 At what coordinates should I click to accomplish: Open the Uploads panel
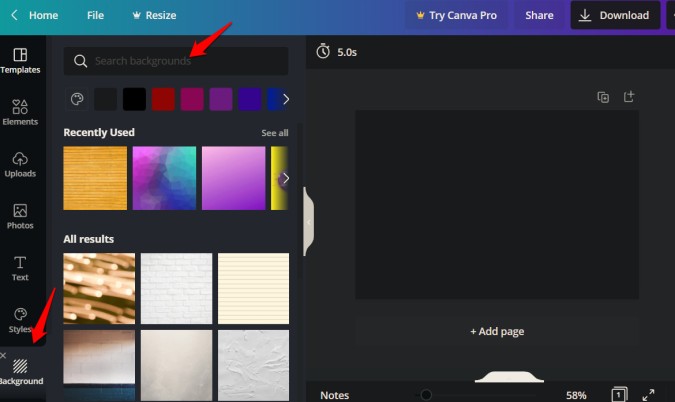pos(20,164)
